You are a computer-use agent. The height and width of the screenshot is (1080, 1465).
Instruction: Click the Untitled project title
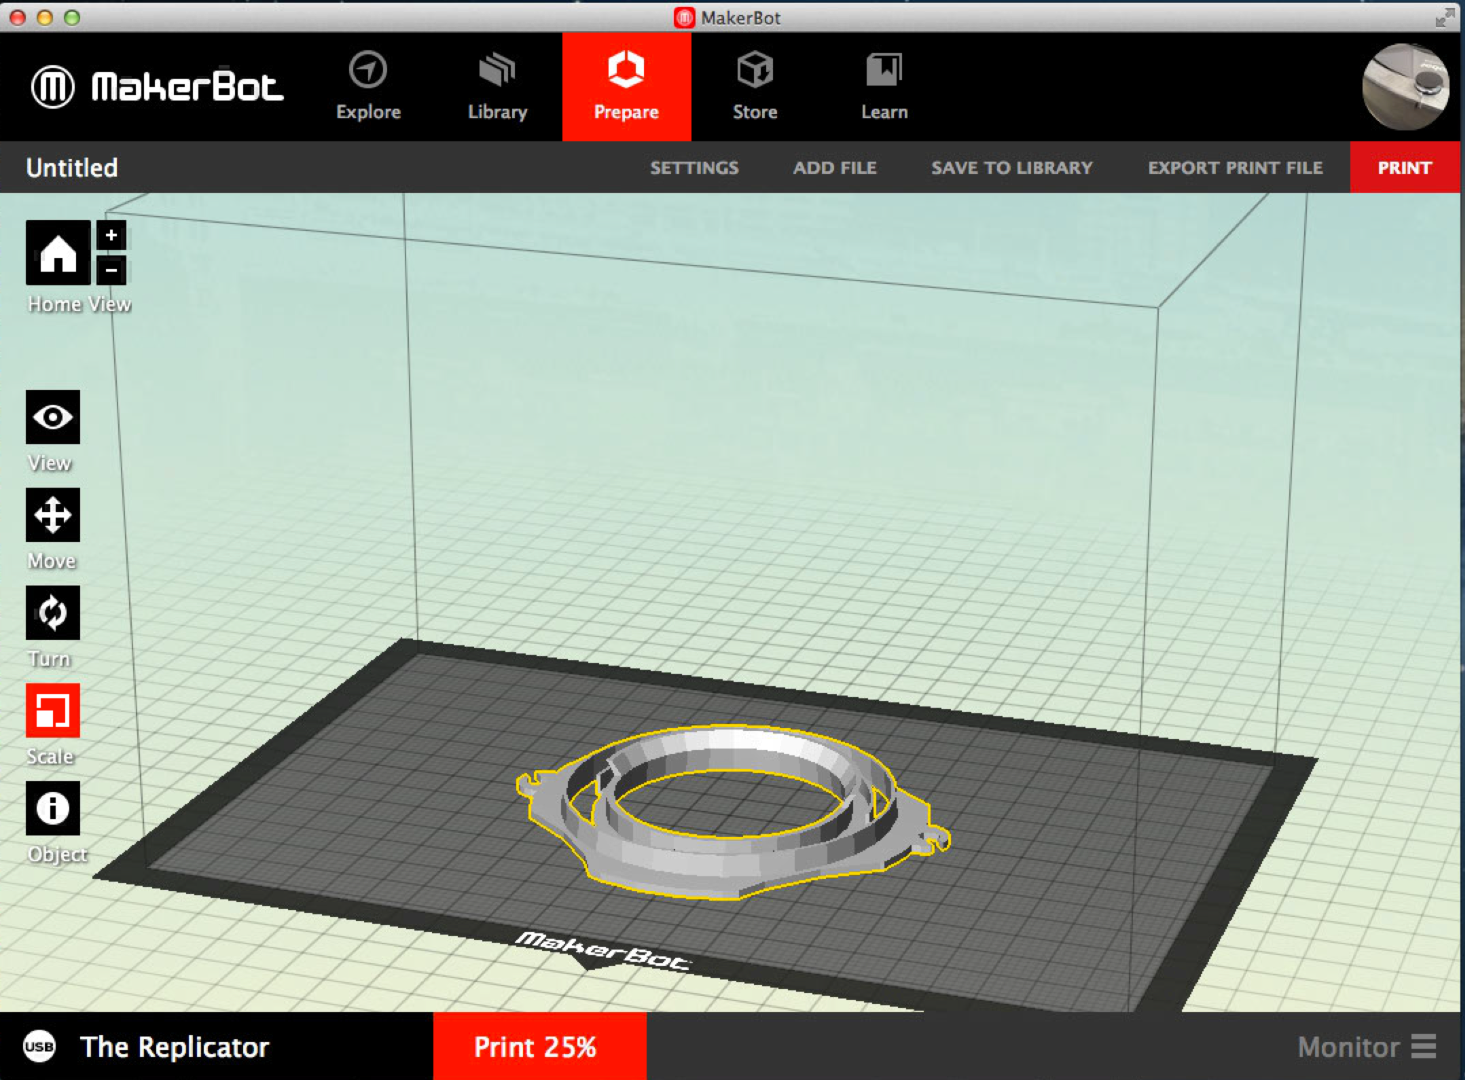tap(72, 168)
